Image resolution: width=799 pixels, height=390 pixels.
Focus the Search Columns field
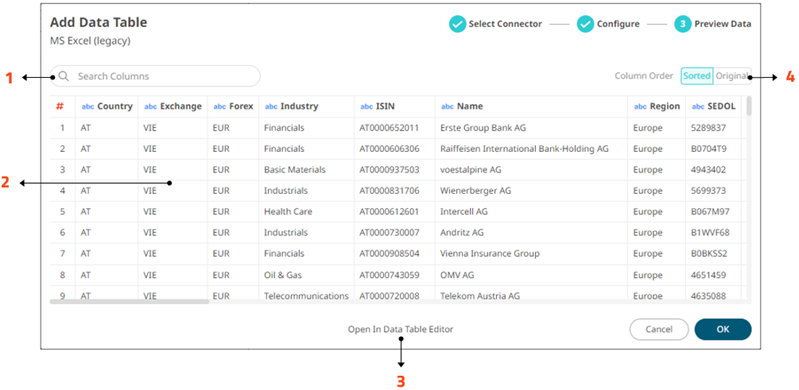tap(155, 76)
